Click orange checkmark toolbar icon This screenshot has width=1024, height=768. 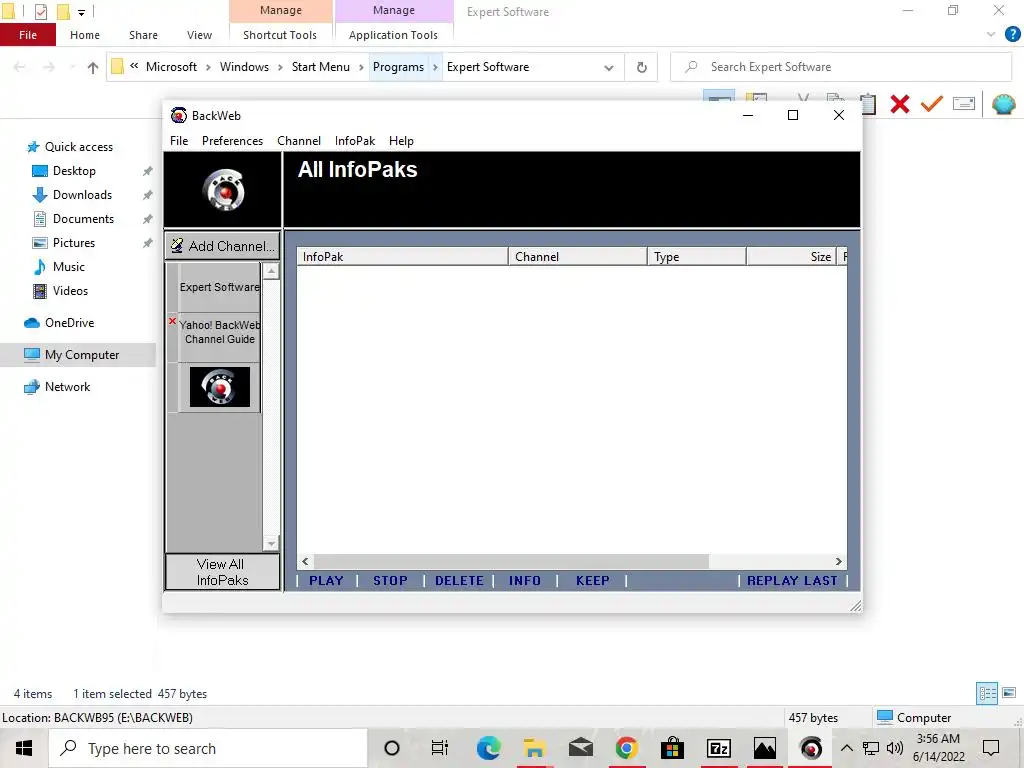(932, 104)
